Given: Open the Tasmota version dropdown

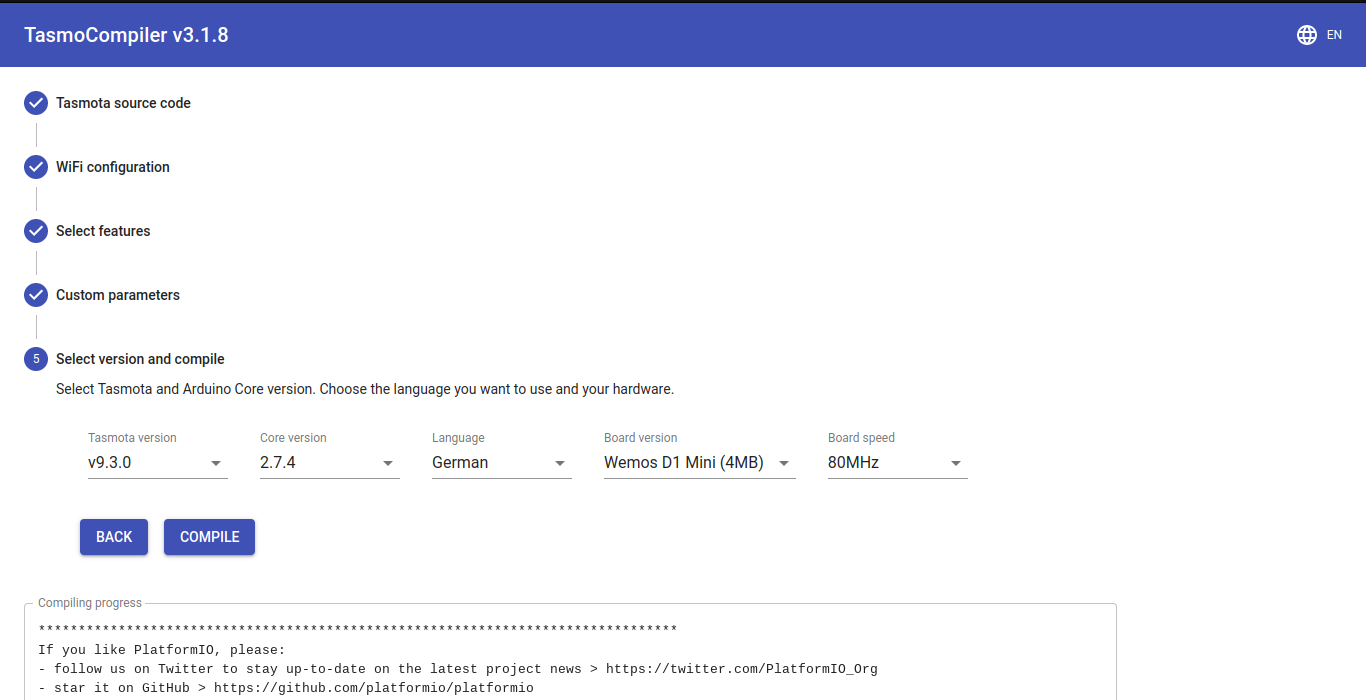Looking at the screenshot, I should point(158,463).
